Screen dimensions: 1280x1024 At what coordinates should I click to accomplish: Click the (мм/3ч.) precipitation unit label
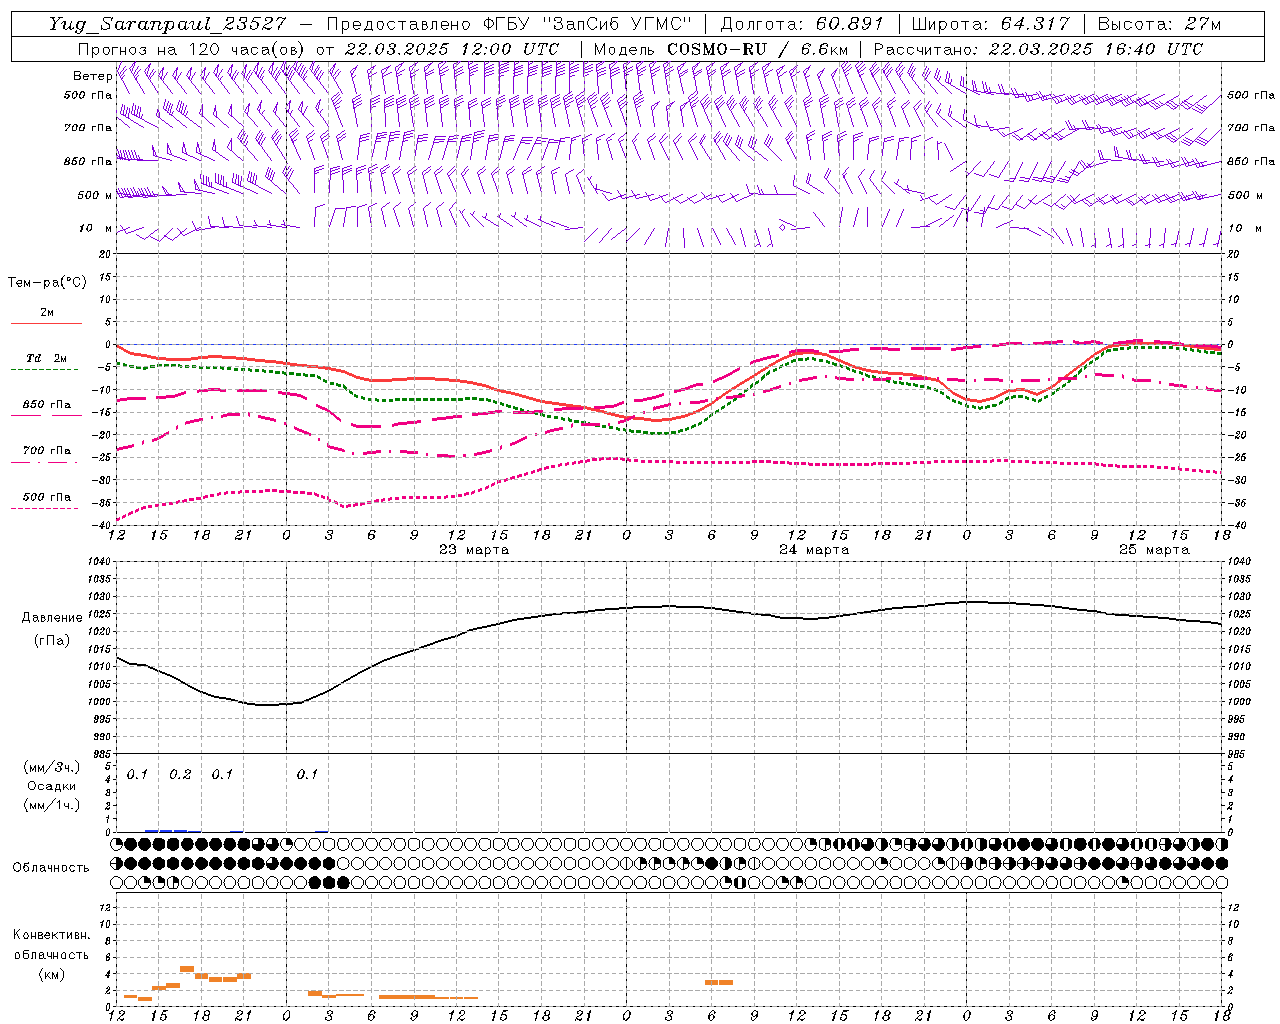point(50,768)
